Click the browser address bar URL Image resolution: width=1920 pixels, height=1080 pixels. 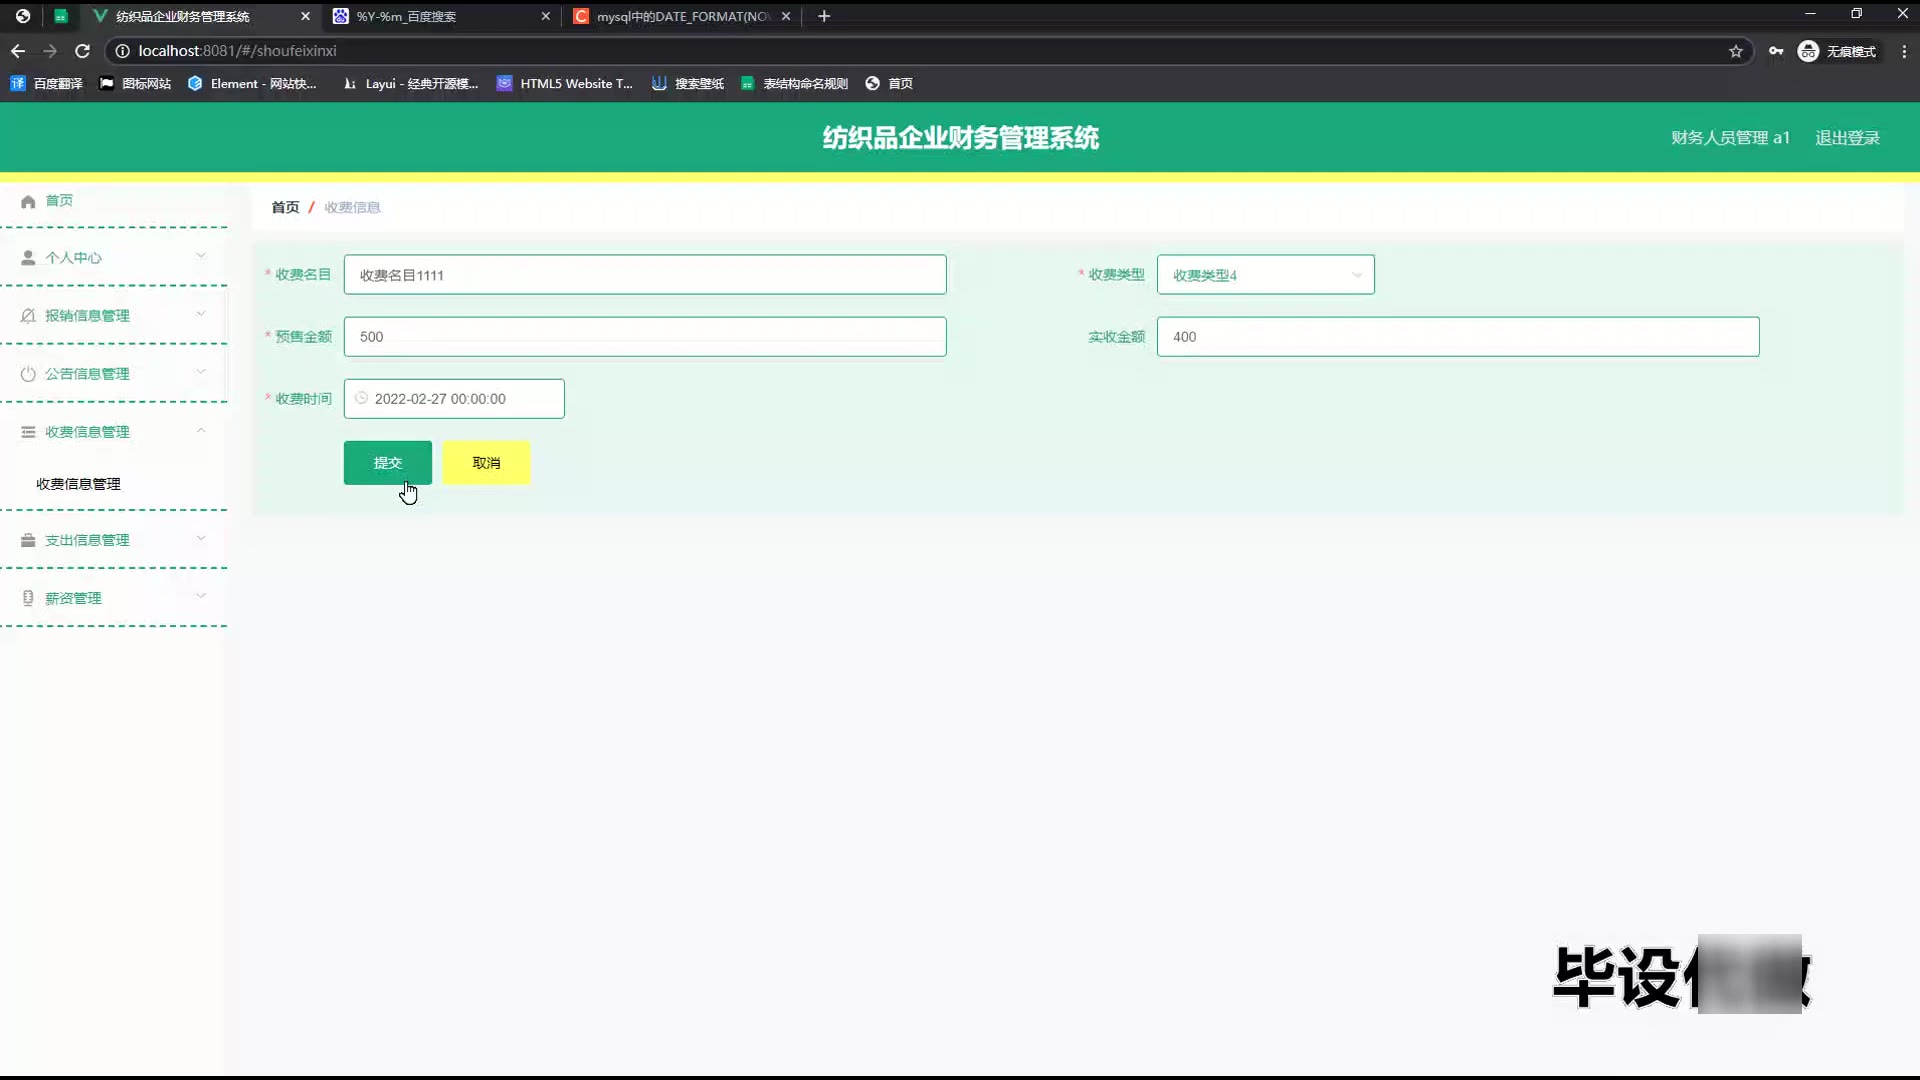pyautogui.click(x=237, y=51)
